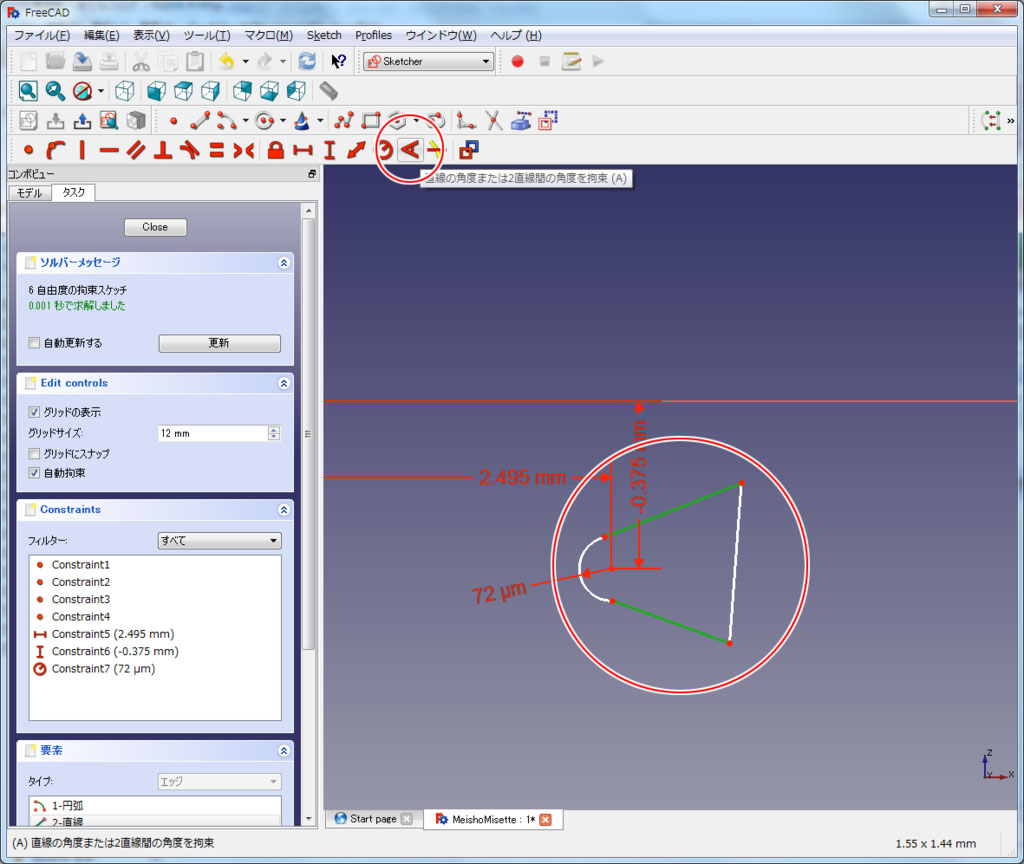
Task: Open the ファイル menu
Action: [42, 35]
